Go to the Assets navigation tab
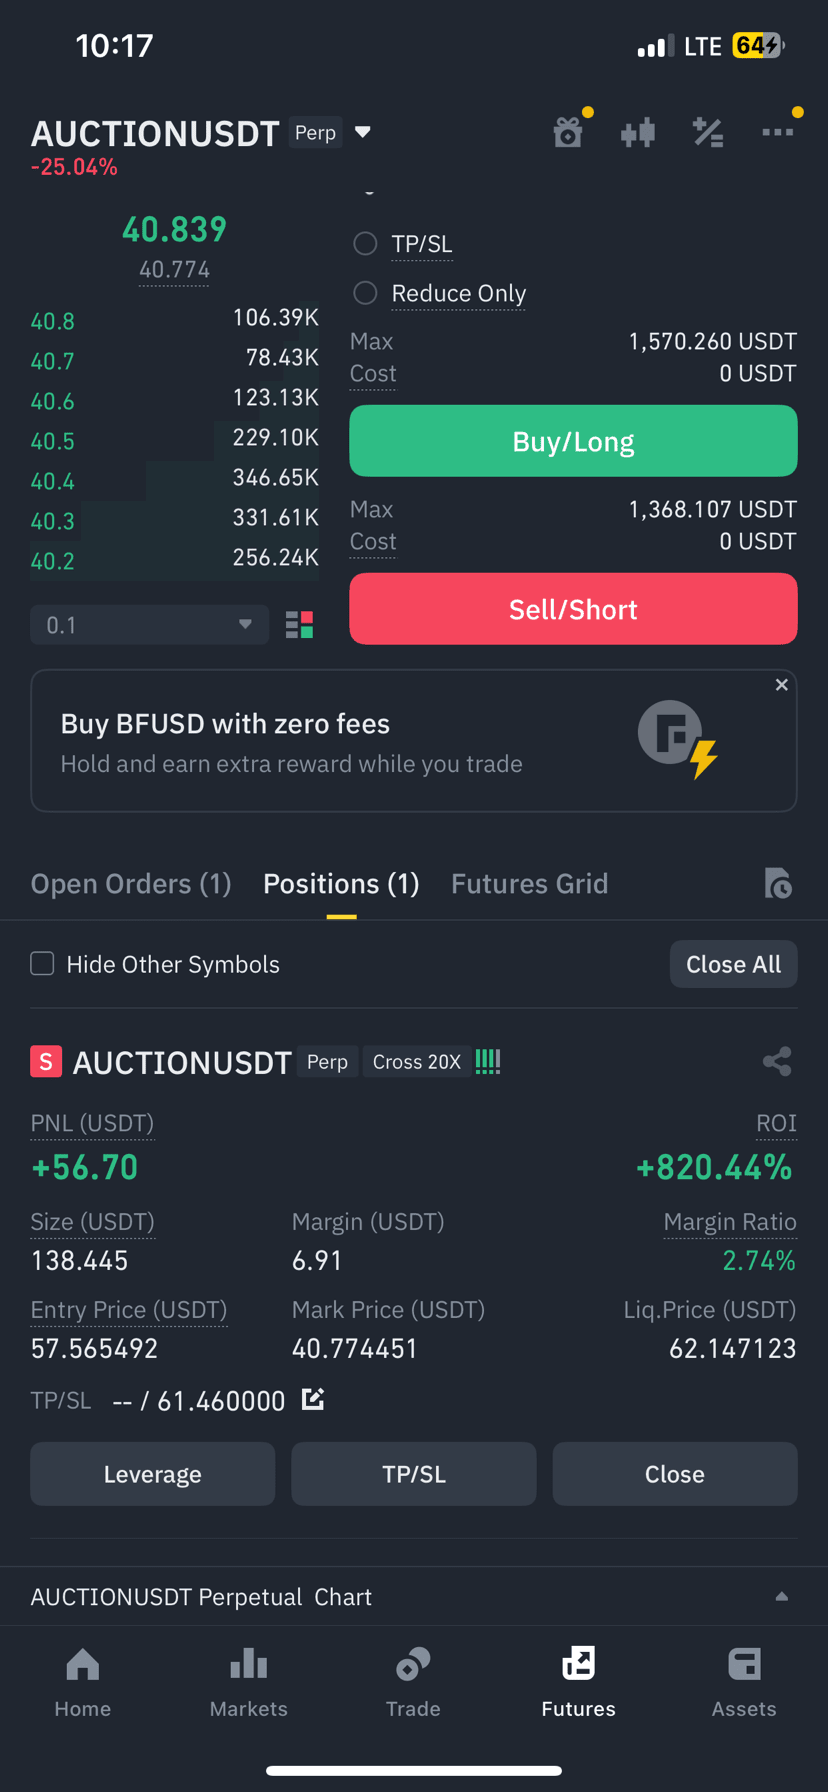This screenshot has width=828, height=1792. (x=744, y=1683)
